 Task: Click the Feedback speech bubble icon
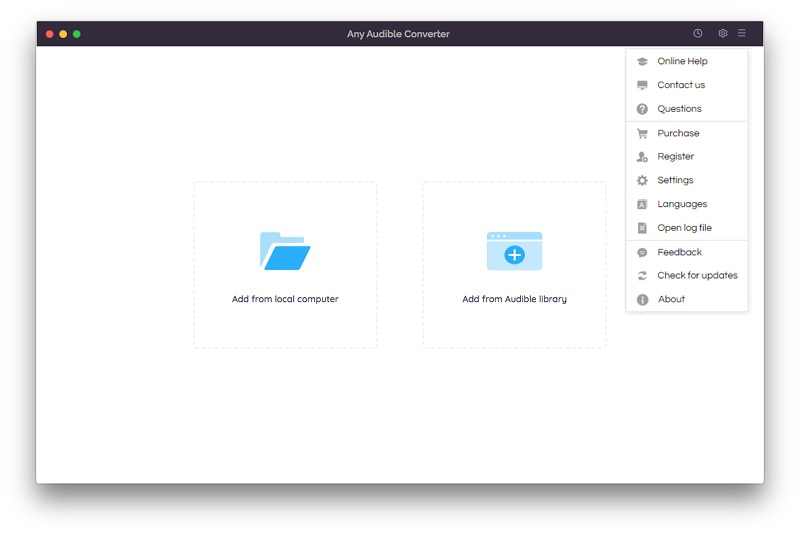point(642,252)
